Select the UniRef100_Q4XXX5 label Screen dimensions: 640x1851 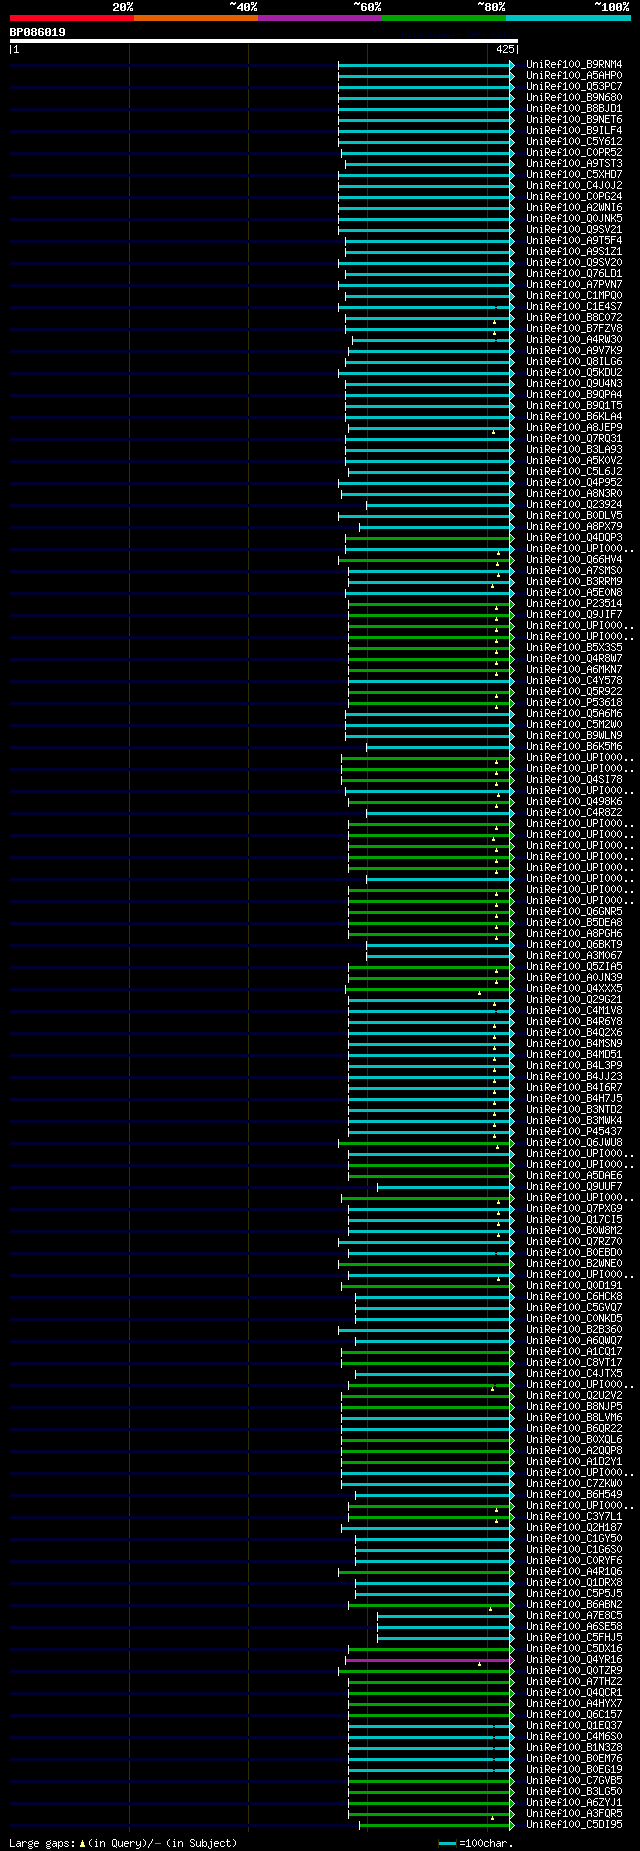click(574, 988)
